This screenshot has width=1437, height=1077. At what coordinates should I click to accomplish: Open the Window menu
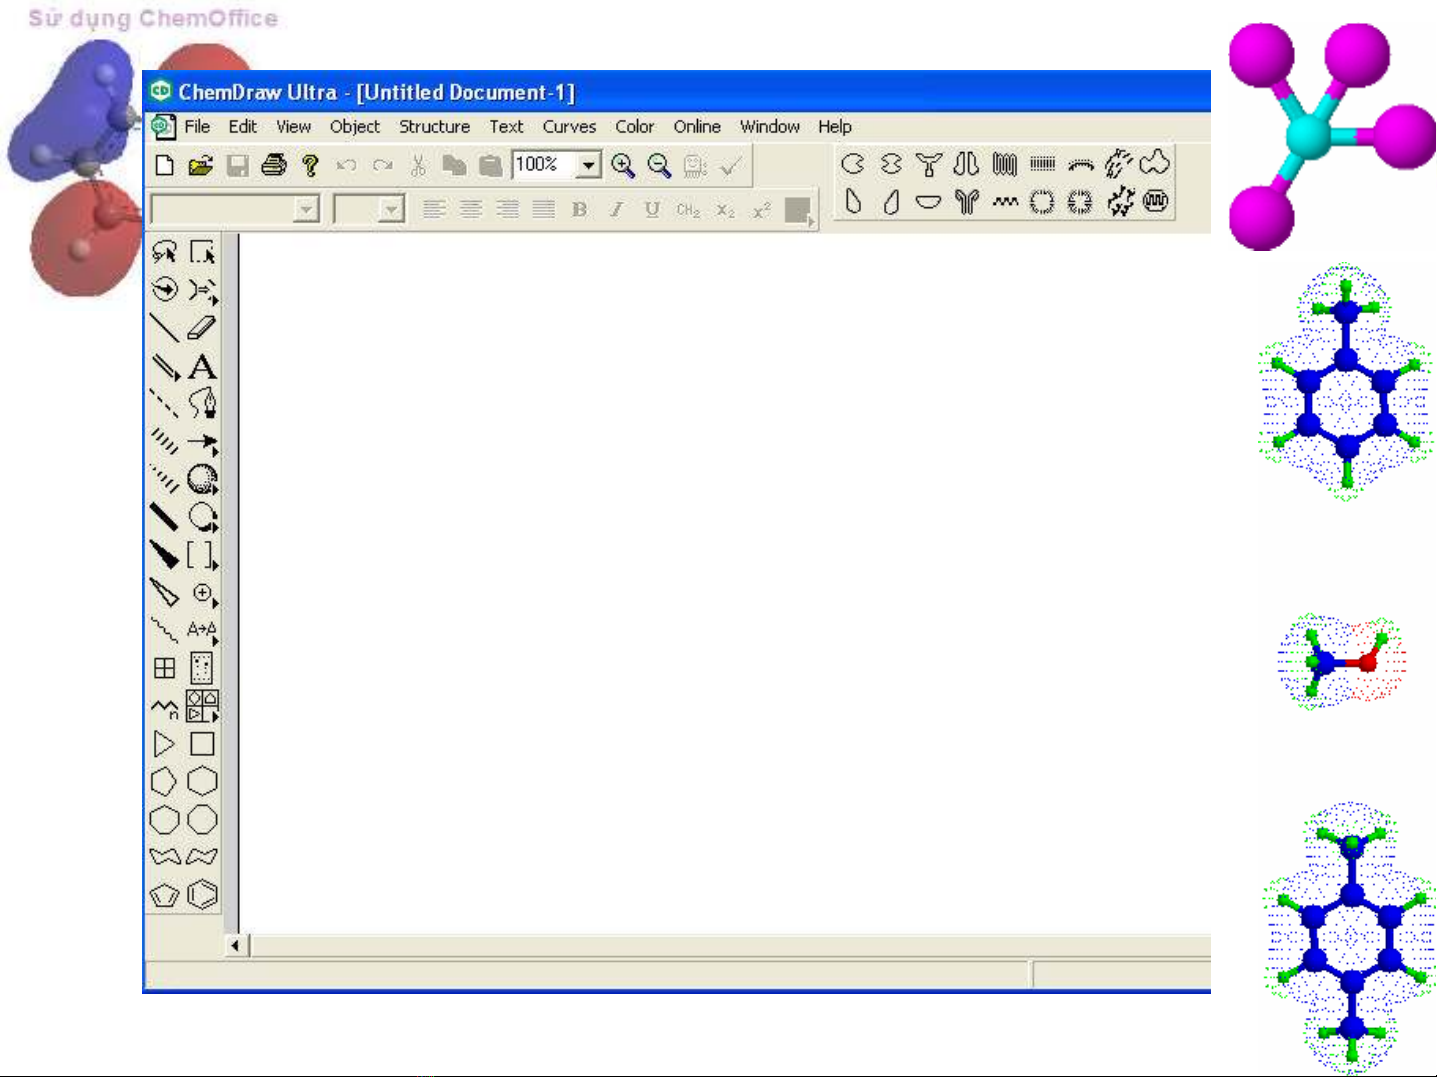click(770, 127)
